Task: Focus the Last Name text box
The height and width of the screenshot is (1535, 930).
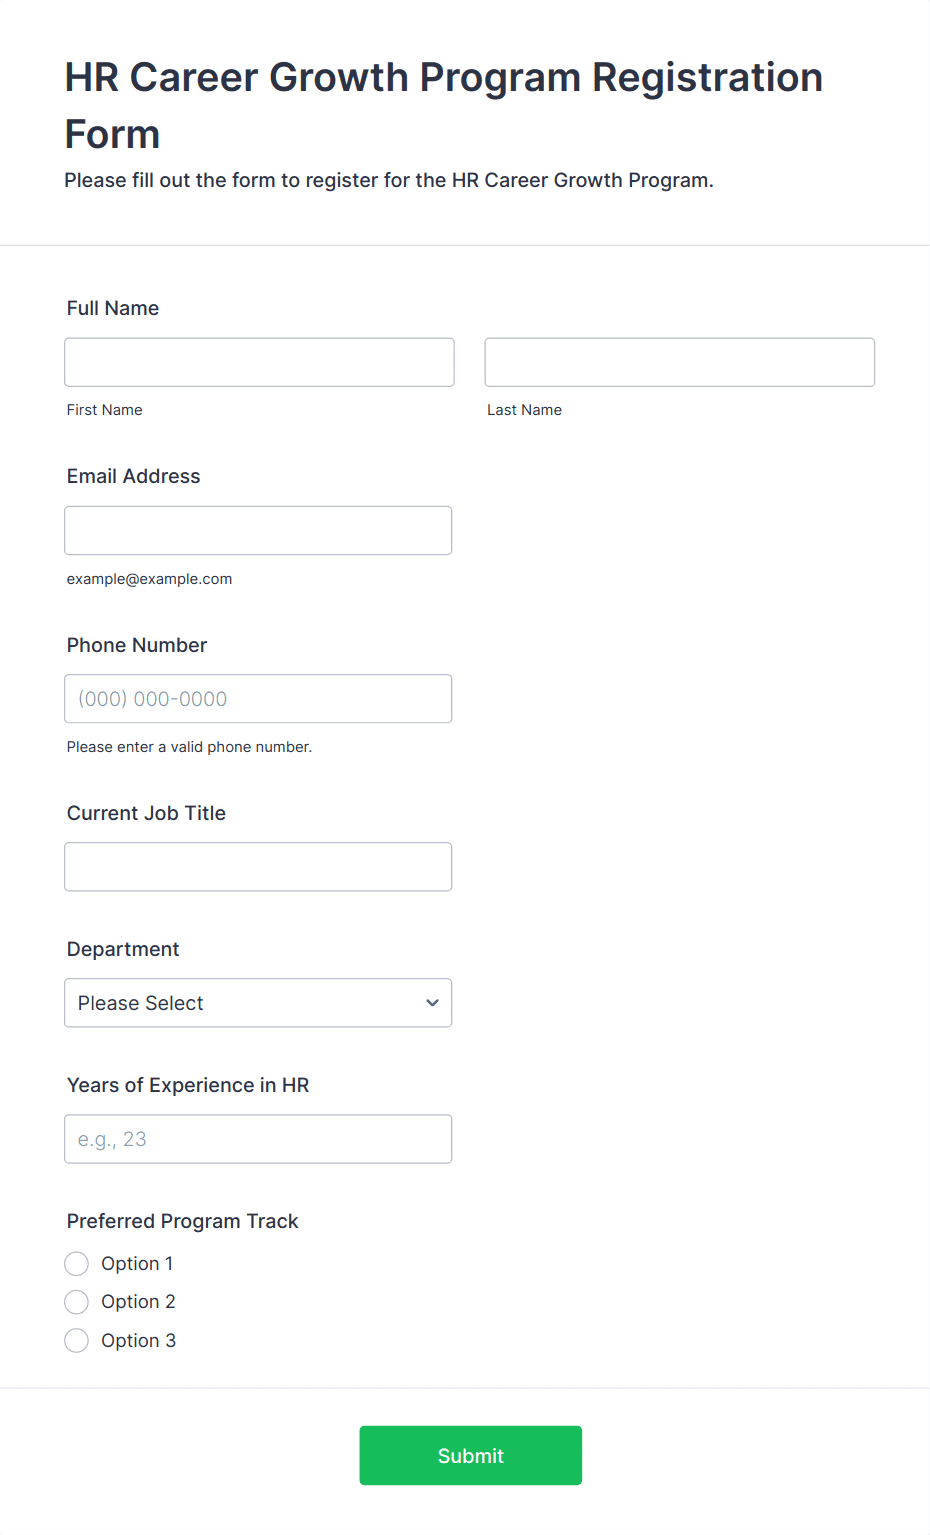Action: pyautogui.click(x=679, y=362)
